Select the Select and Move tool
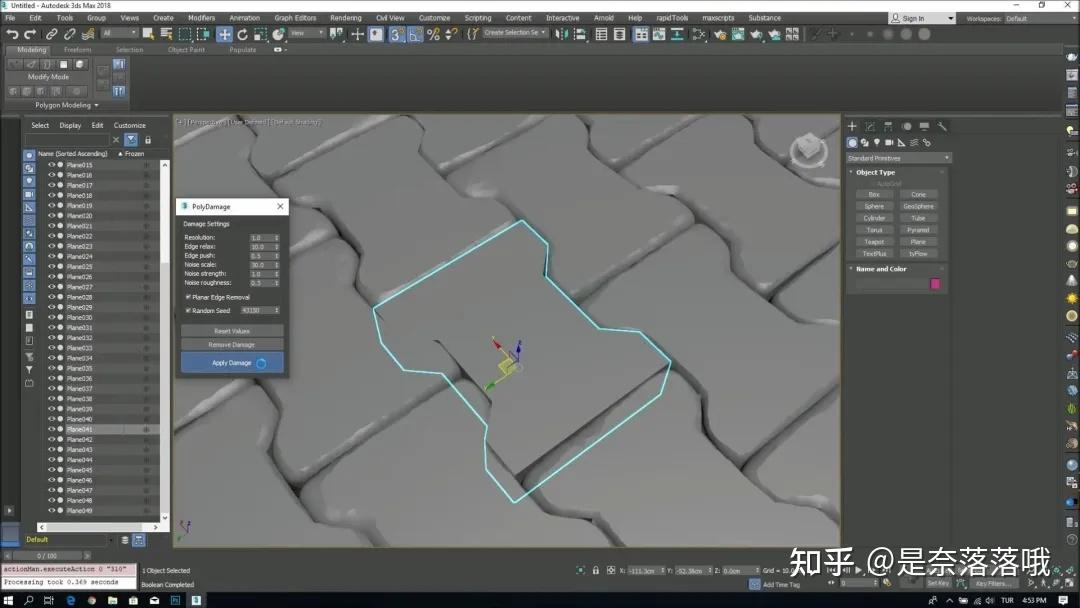Image resolution: width=1080 pixels, height=608 pixels. tap(224, 34)
